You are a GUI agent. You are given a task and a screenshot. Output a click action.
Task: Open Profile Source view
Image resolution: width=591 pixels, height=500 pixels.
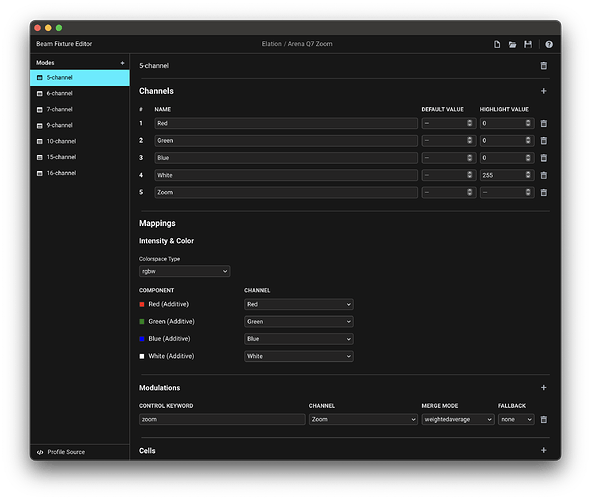pyautogui.click(x=66, y=452)
